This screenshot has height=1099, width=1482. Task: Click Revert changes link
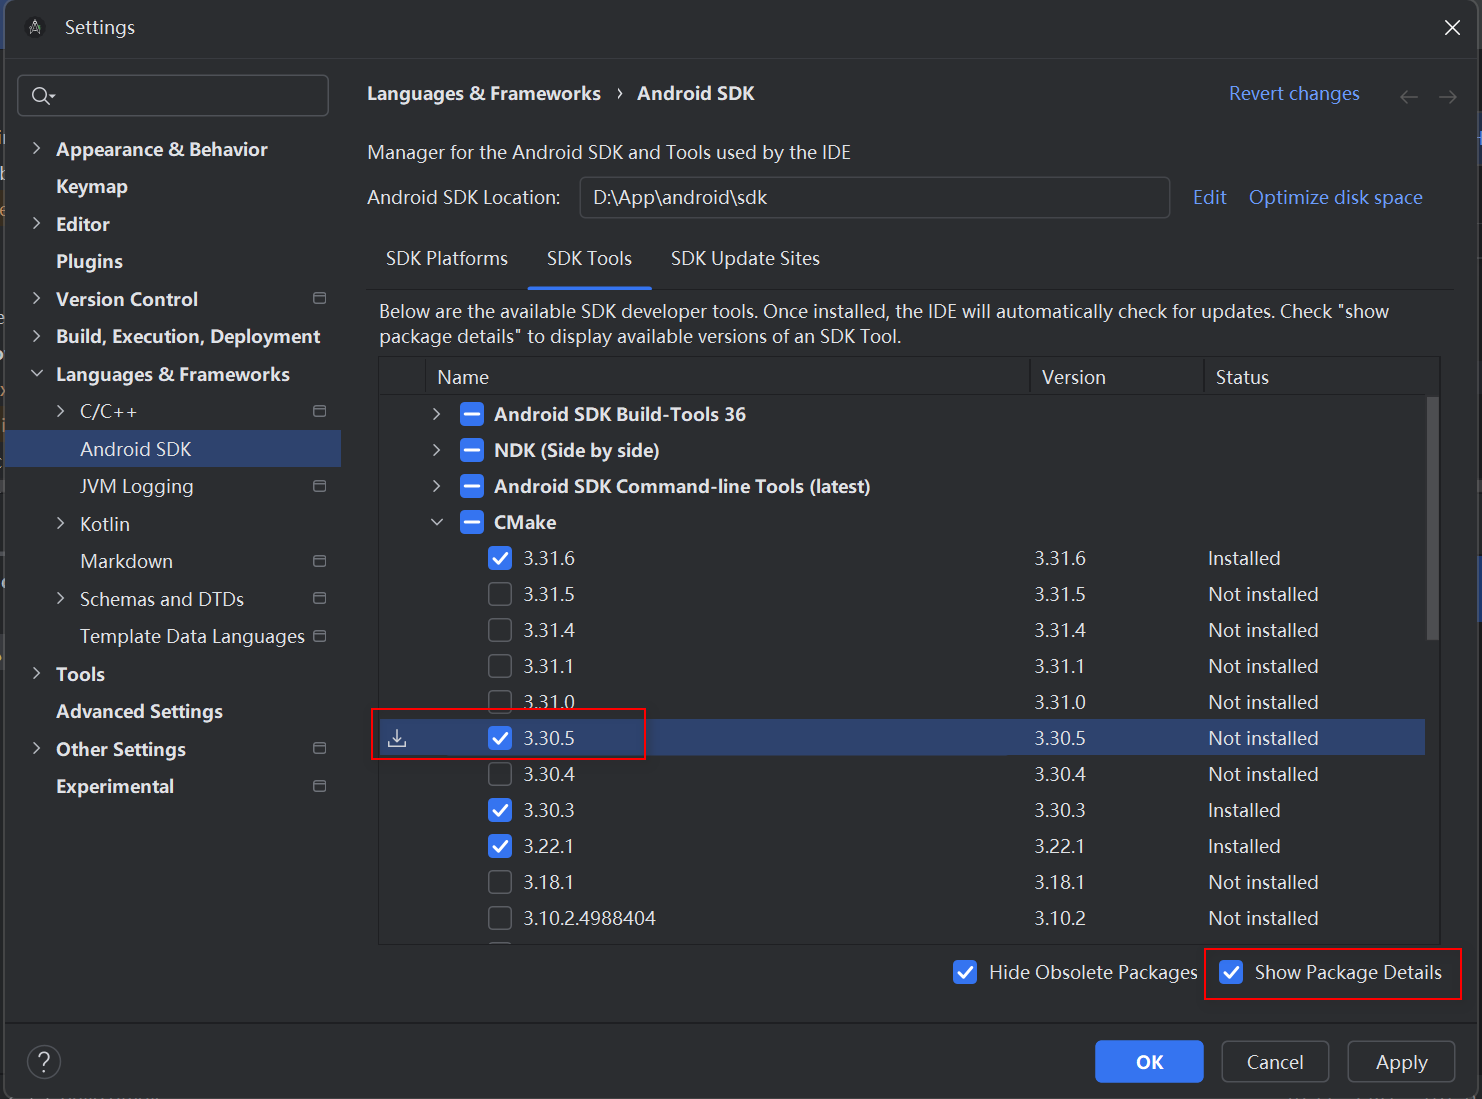coord(1294,93)
